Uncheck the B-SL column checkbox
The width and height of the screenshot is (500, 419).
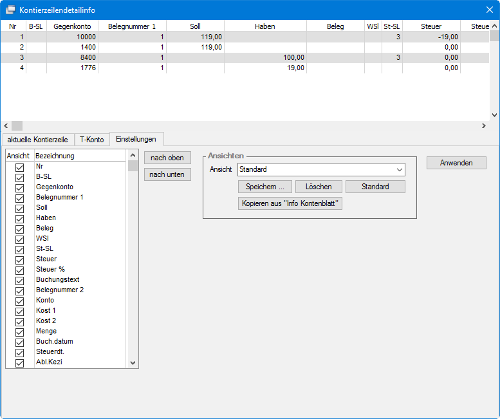(x=20, y=178)
